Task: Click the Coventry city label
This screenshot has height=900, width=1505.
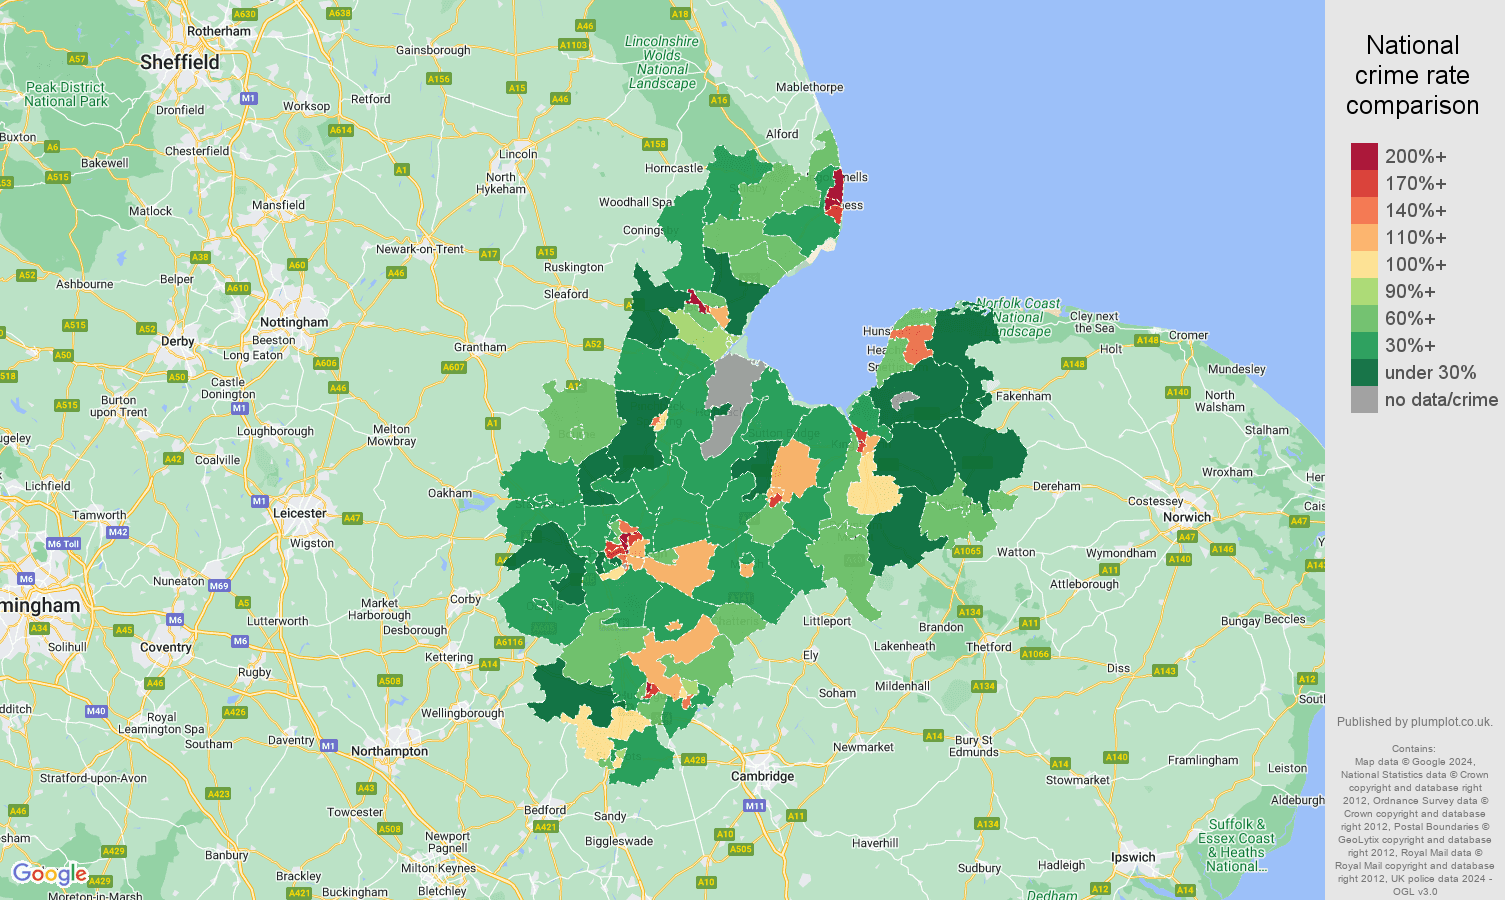Action: [x=166, y=647]
